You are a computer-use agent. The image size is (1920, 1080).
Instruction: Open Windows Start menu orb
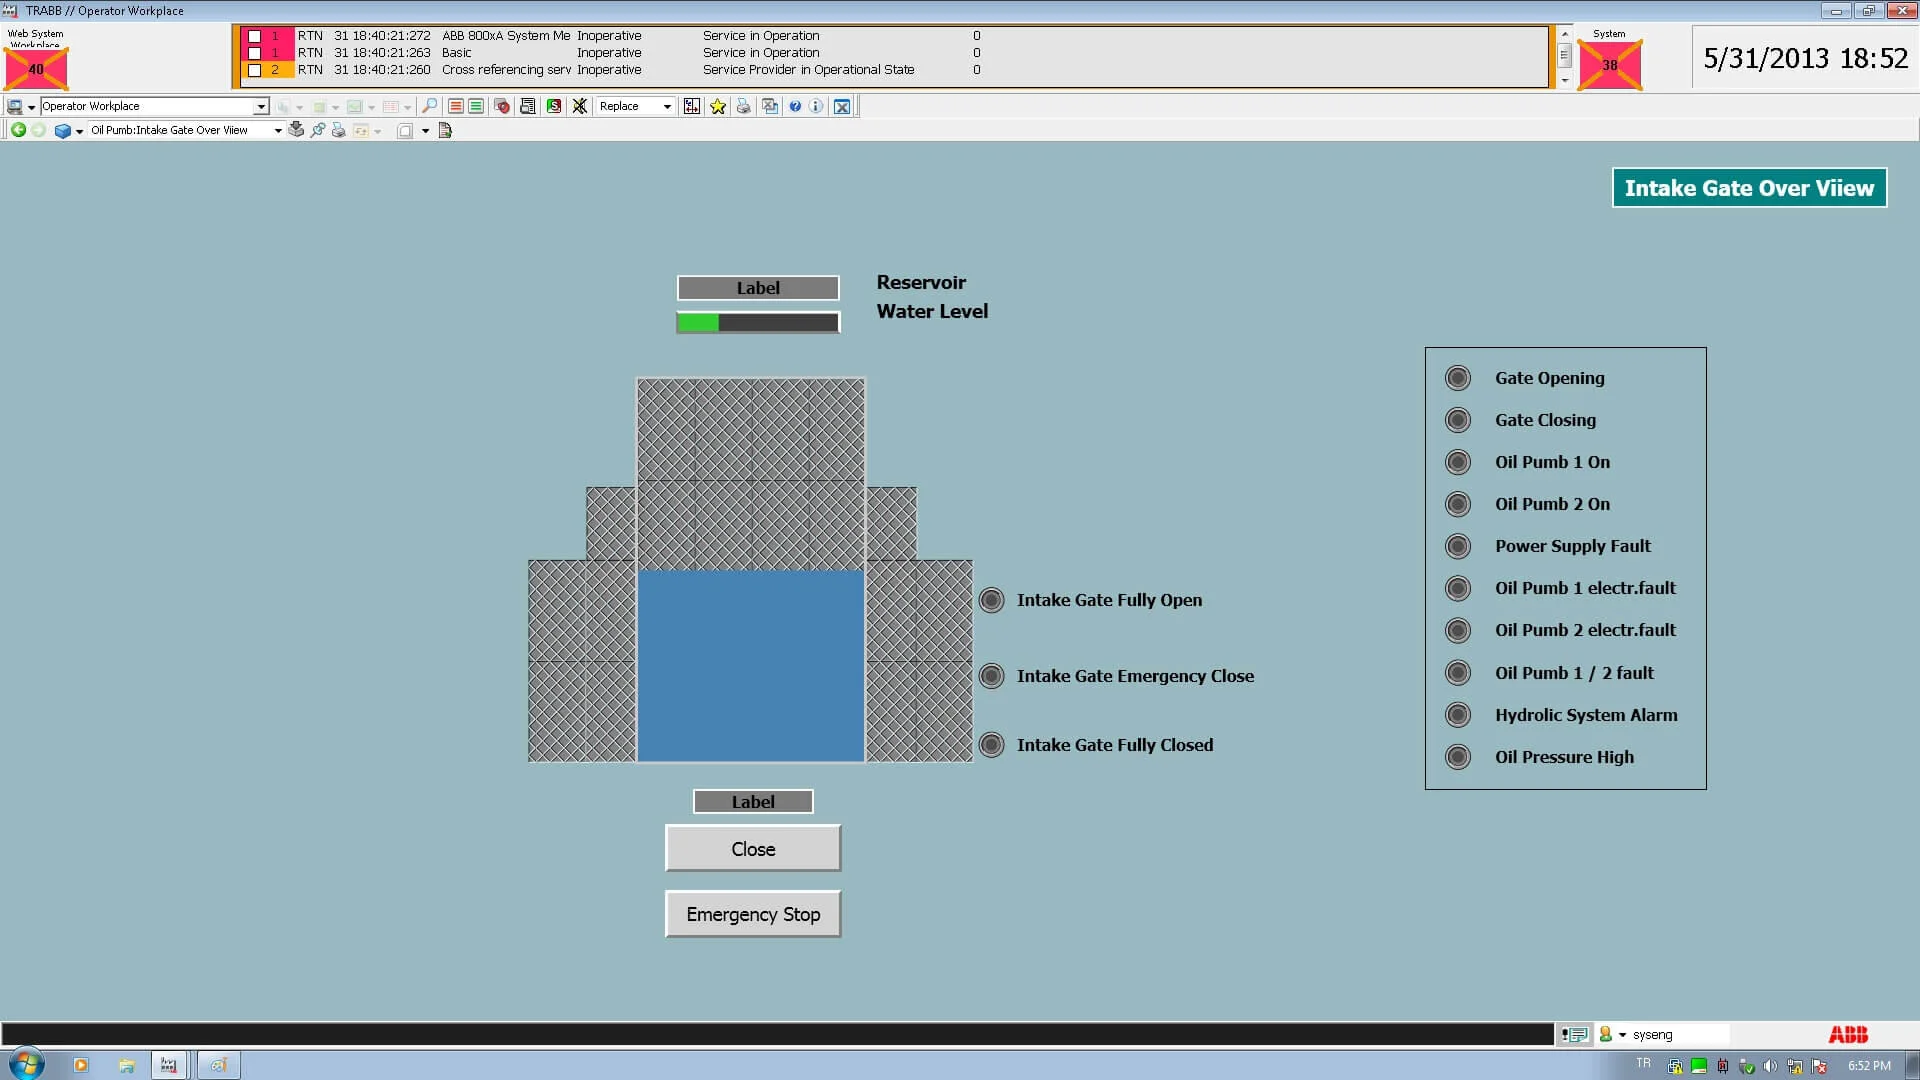coord(26,1064)
